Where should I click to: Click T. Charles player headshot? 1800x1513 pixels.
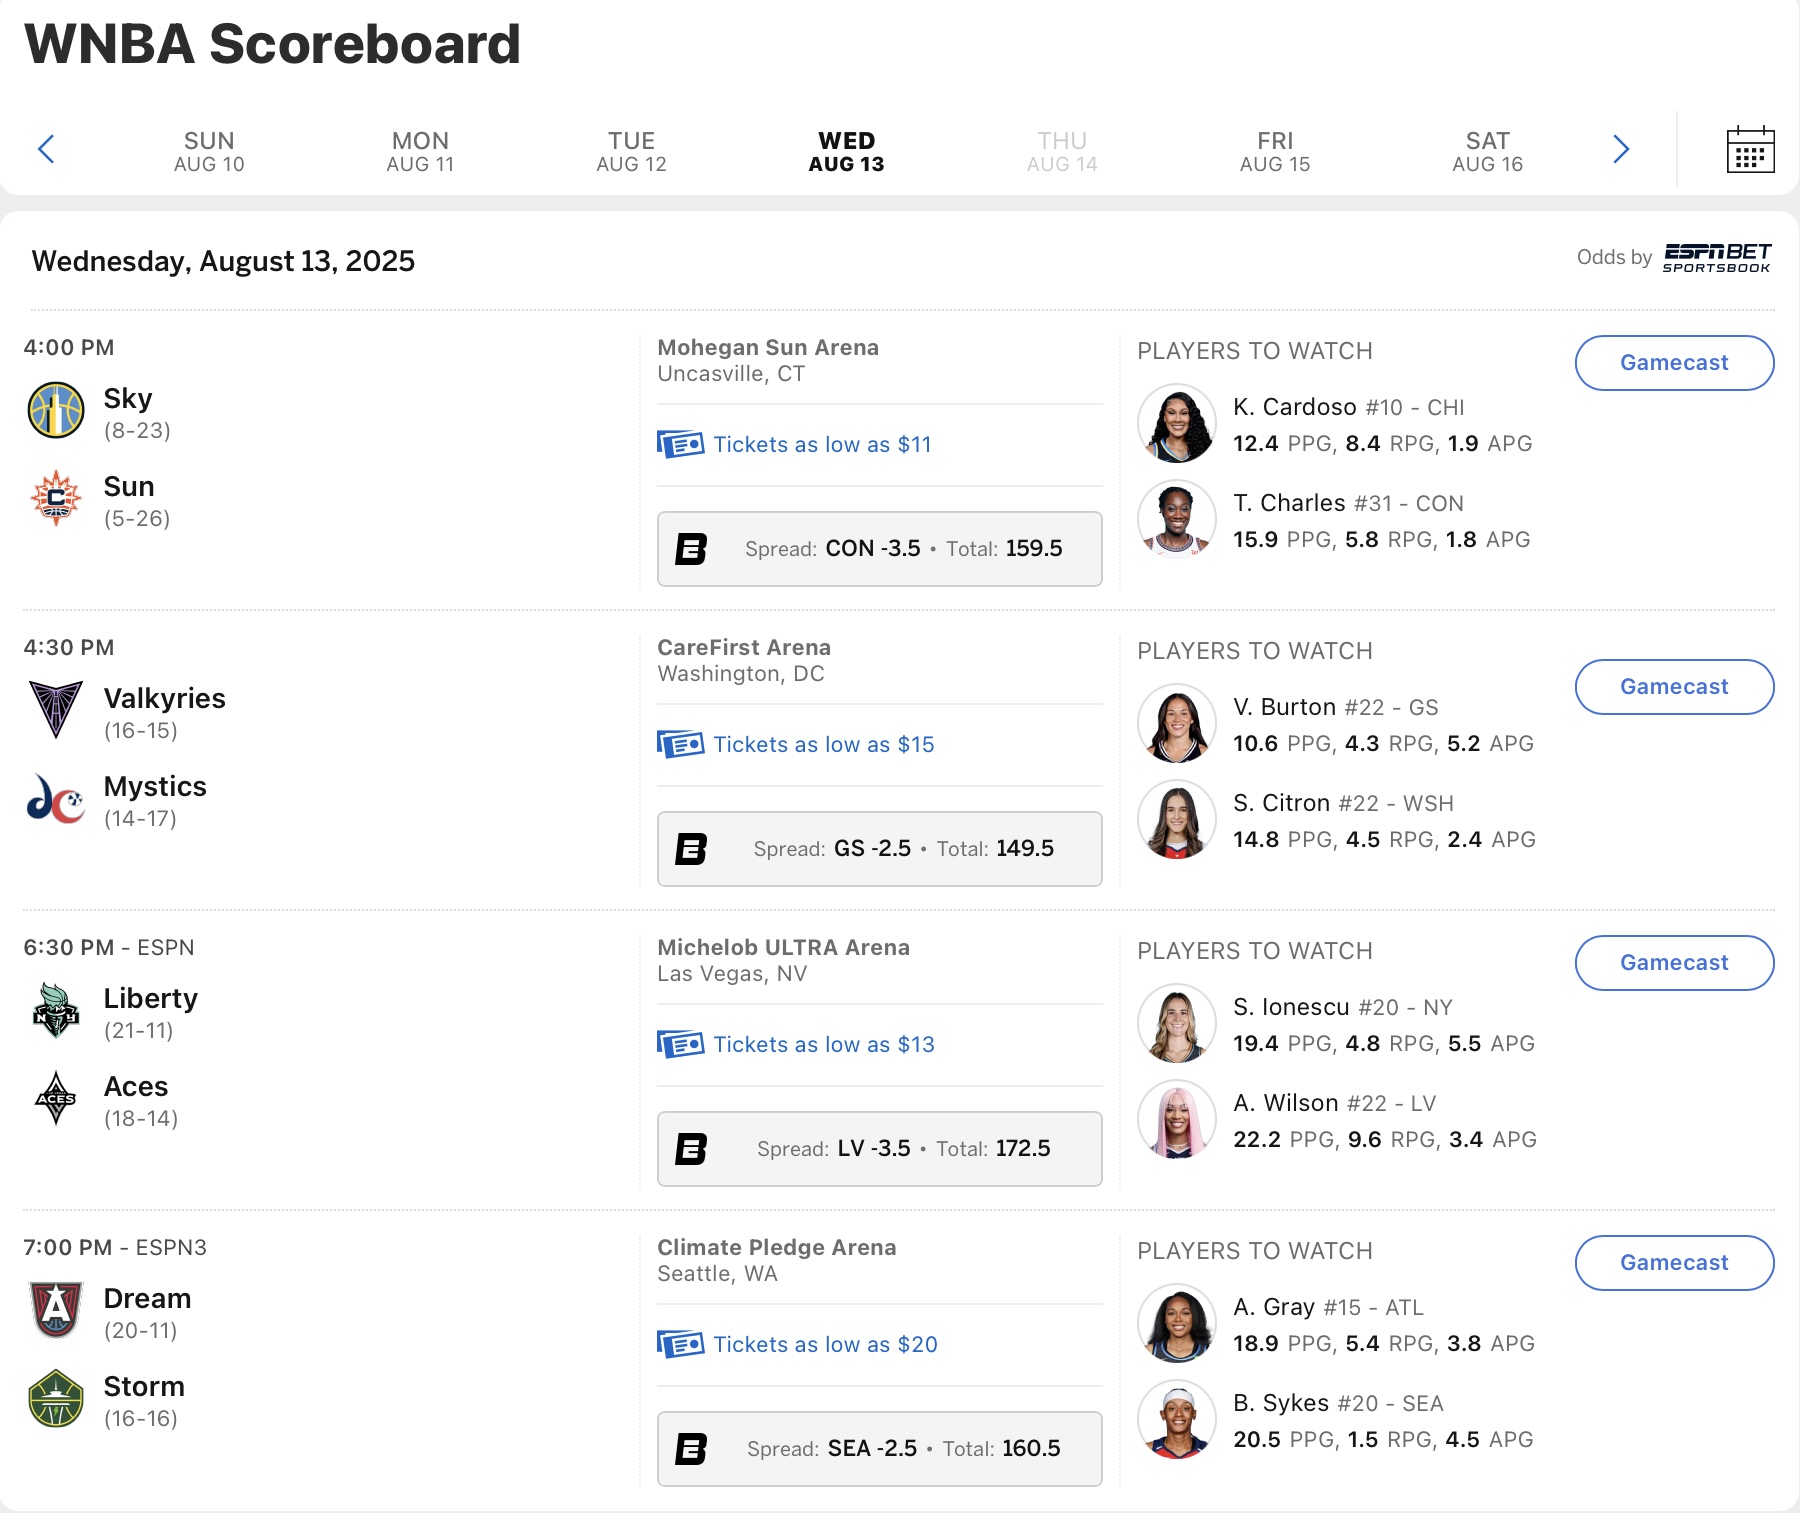tap(1177, 519)
